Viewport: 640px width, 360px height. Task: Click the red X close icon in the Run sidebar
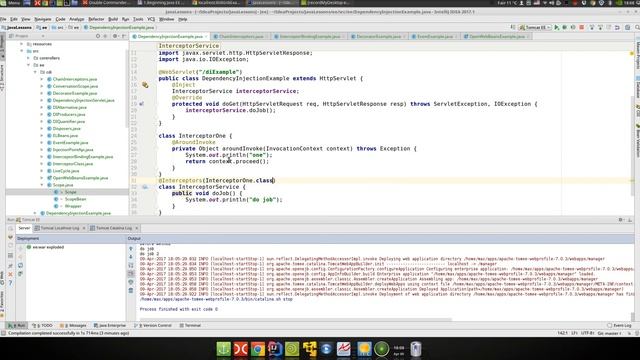[x=10, y=274]
